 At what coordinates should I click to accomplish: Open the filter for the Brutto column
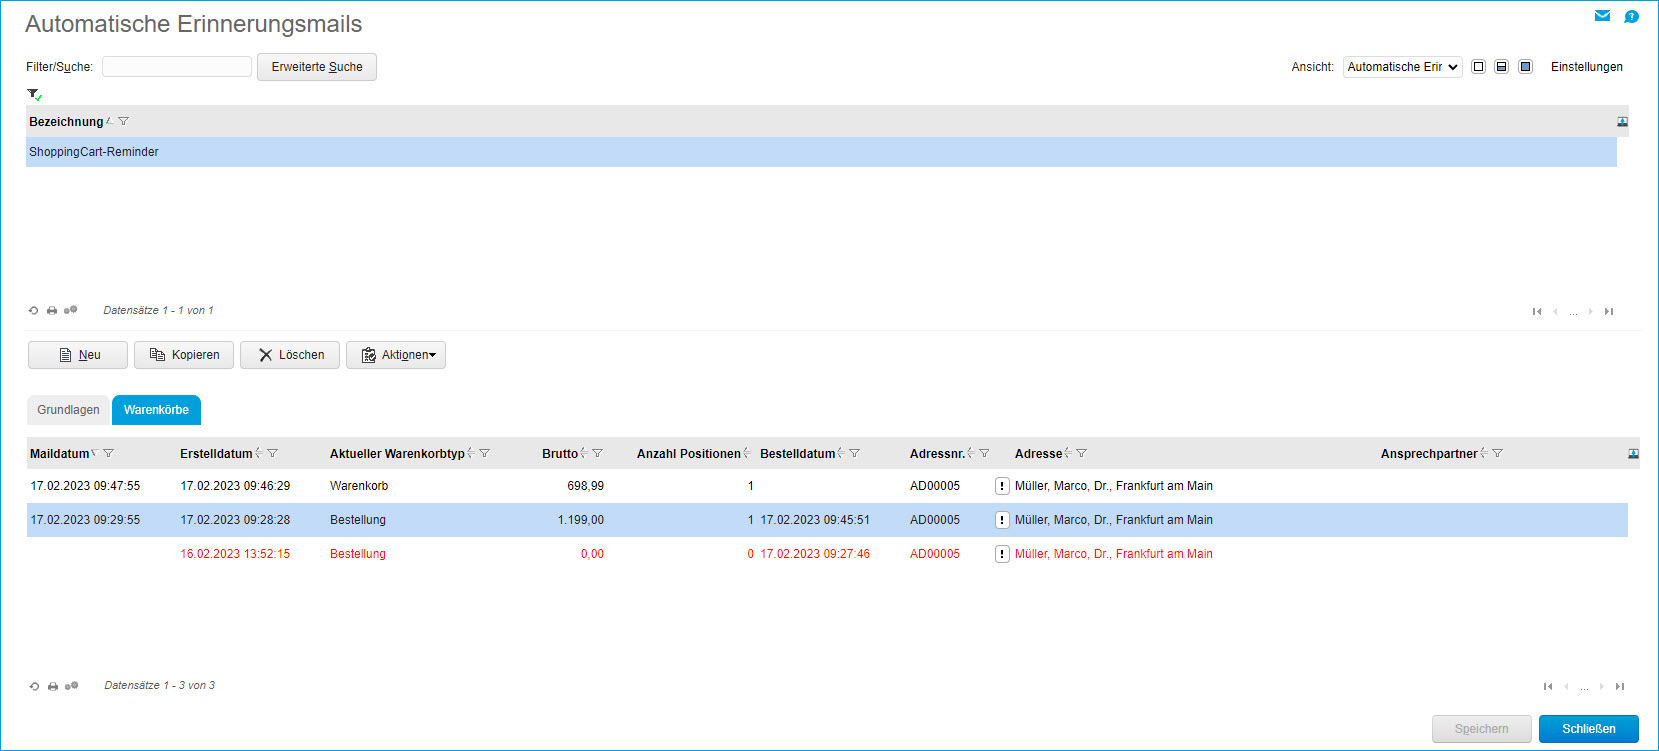(597, 454)
